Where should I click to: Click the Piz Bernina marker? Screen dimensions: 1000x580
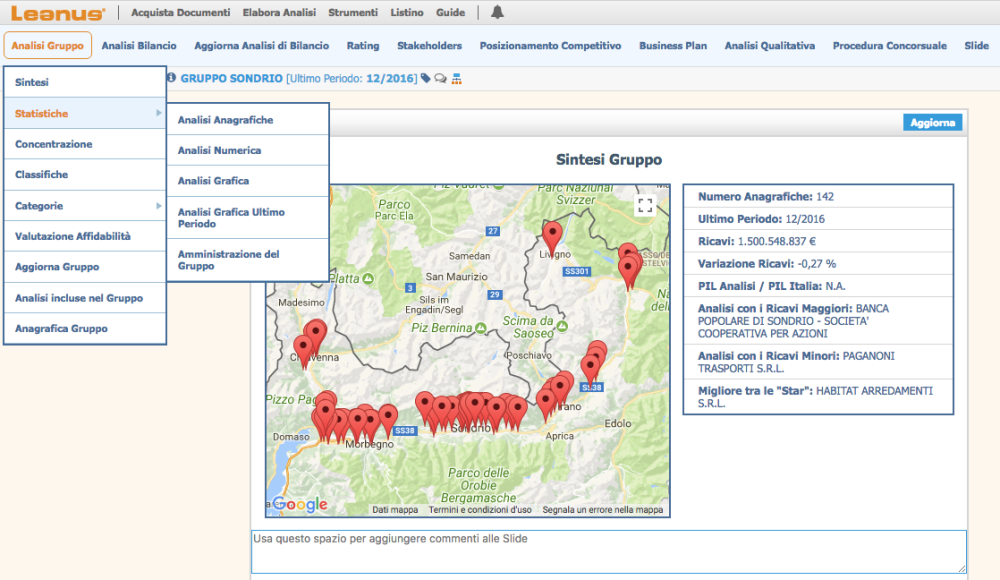tap(482, 327)
